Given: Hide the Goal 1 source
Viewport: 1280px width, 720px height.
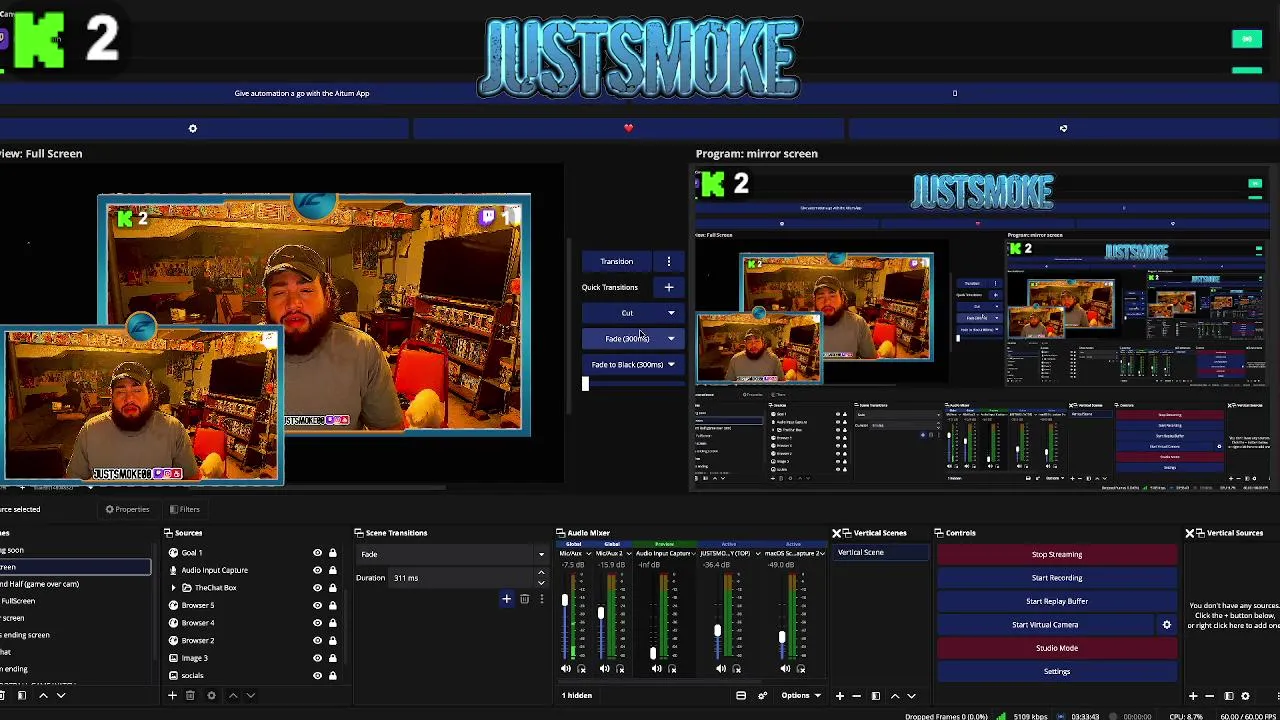Looking at the screenshot, I should (318, 553).
